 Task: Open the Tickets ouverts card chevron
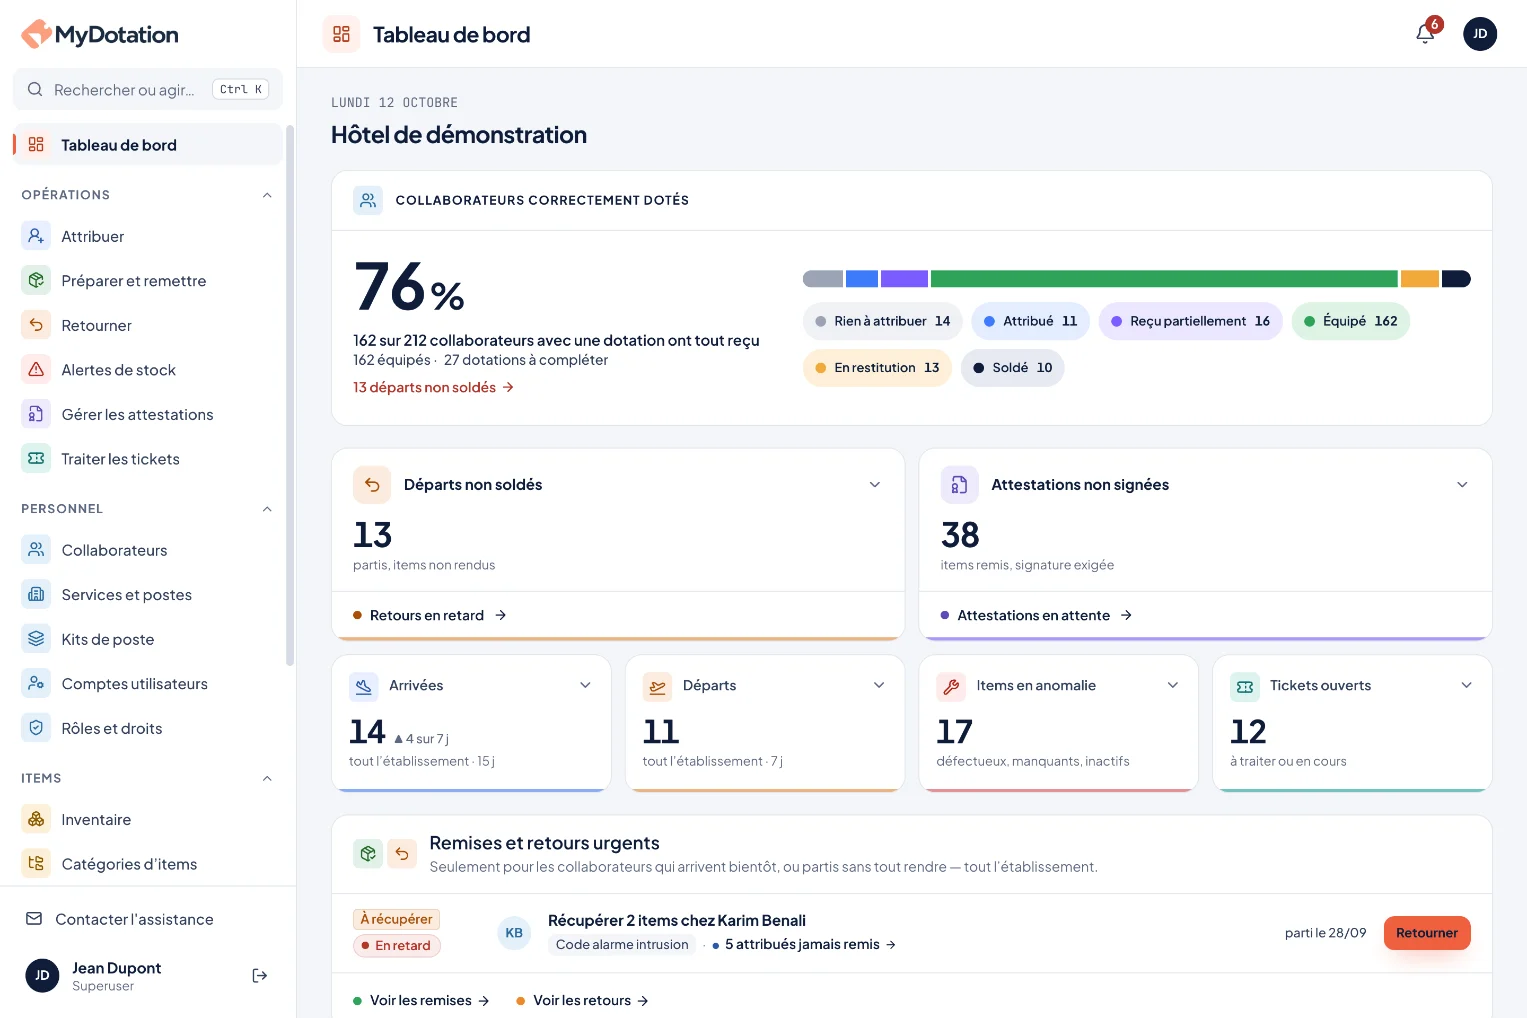[1466, 685]
